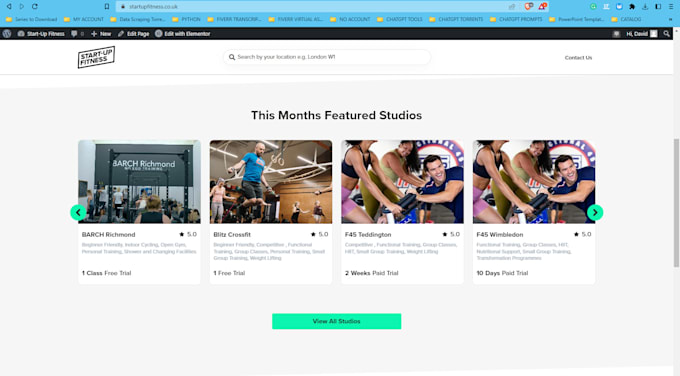Click 'Edit Page' in the admin bar
The image size is (680, 376).
pyautogui.click(x=134, y=33)
